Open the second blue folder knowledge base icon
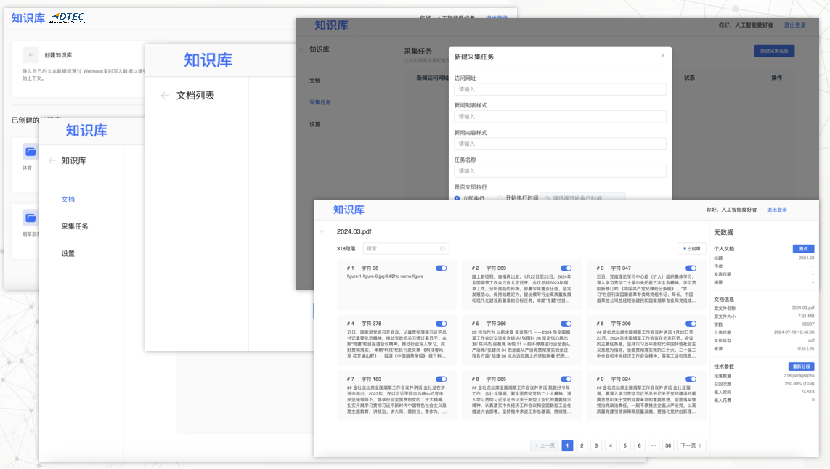The height and width of the screenshot is (469, 830). pyautogui.click(x=31, y=217)
